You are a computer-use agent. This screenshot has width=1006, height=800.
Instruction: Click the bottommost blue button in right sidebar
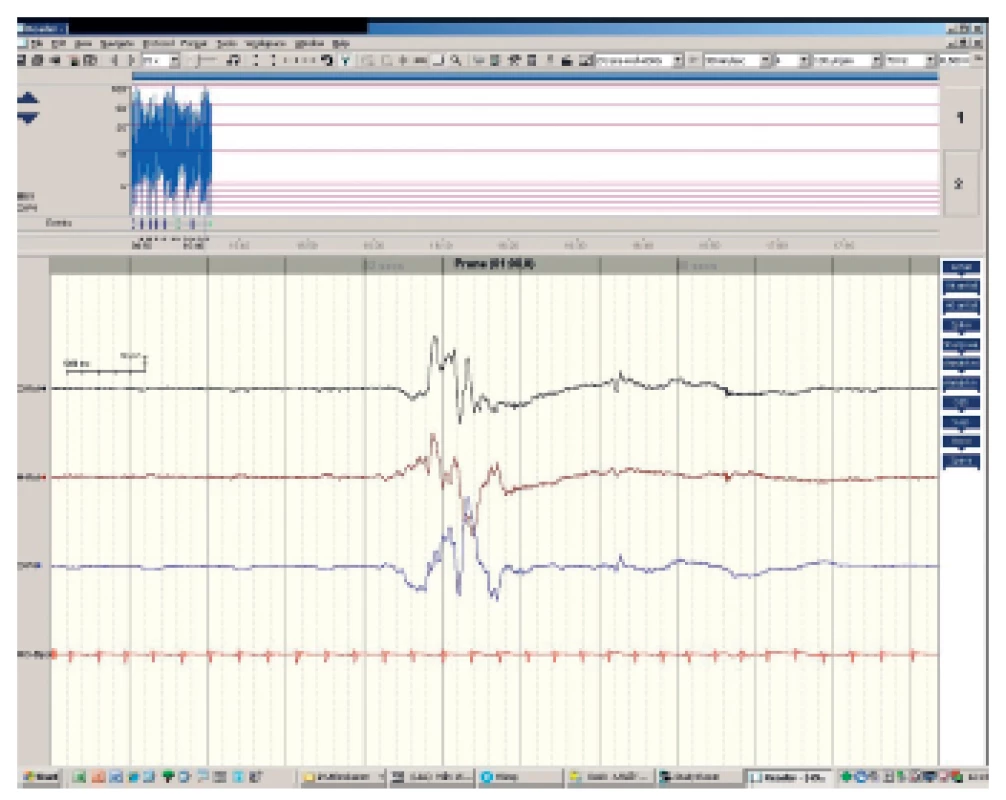click(x=960, y=462)
